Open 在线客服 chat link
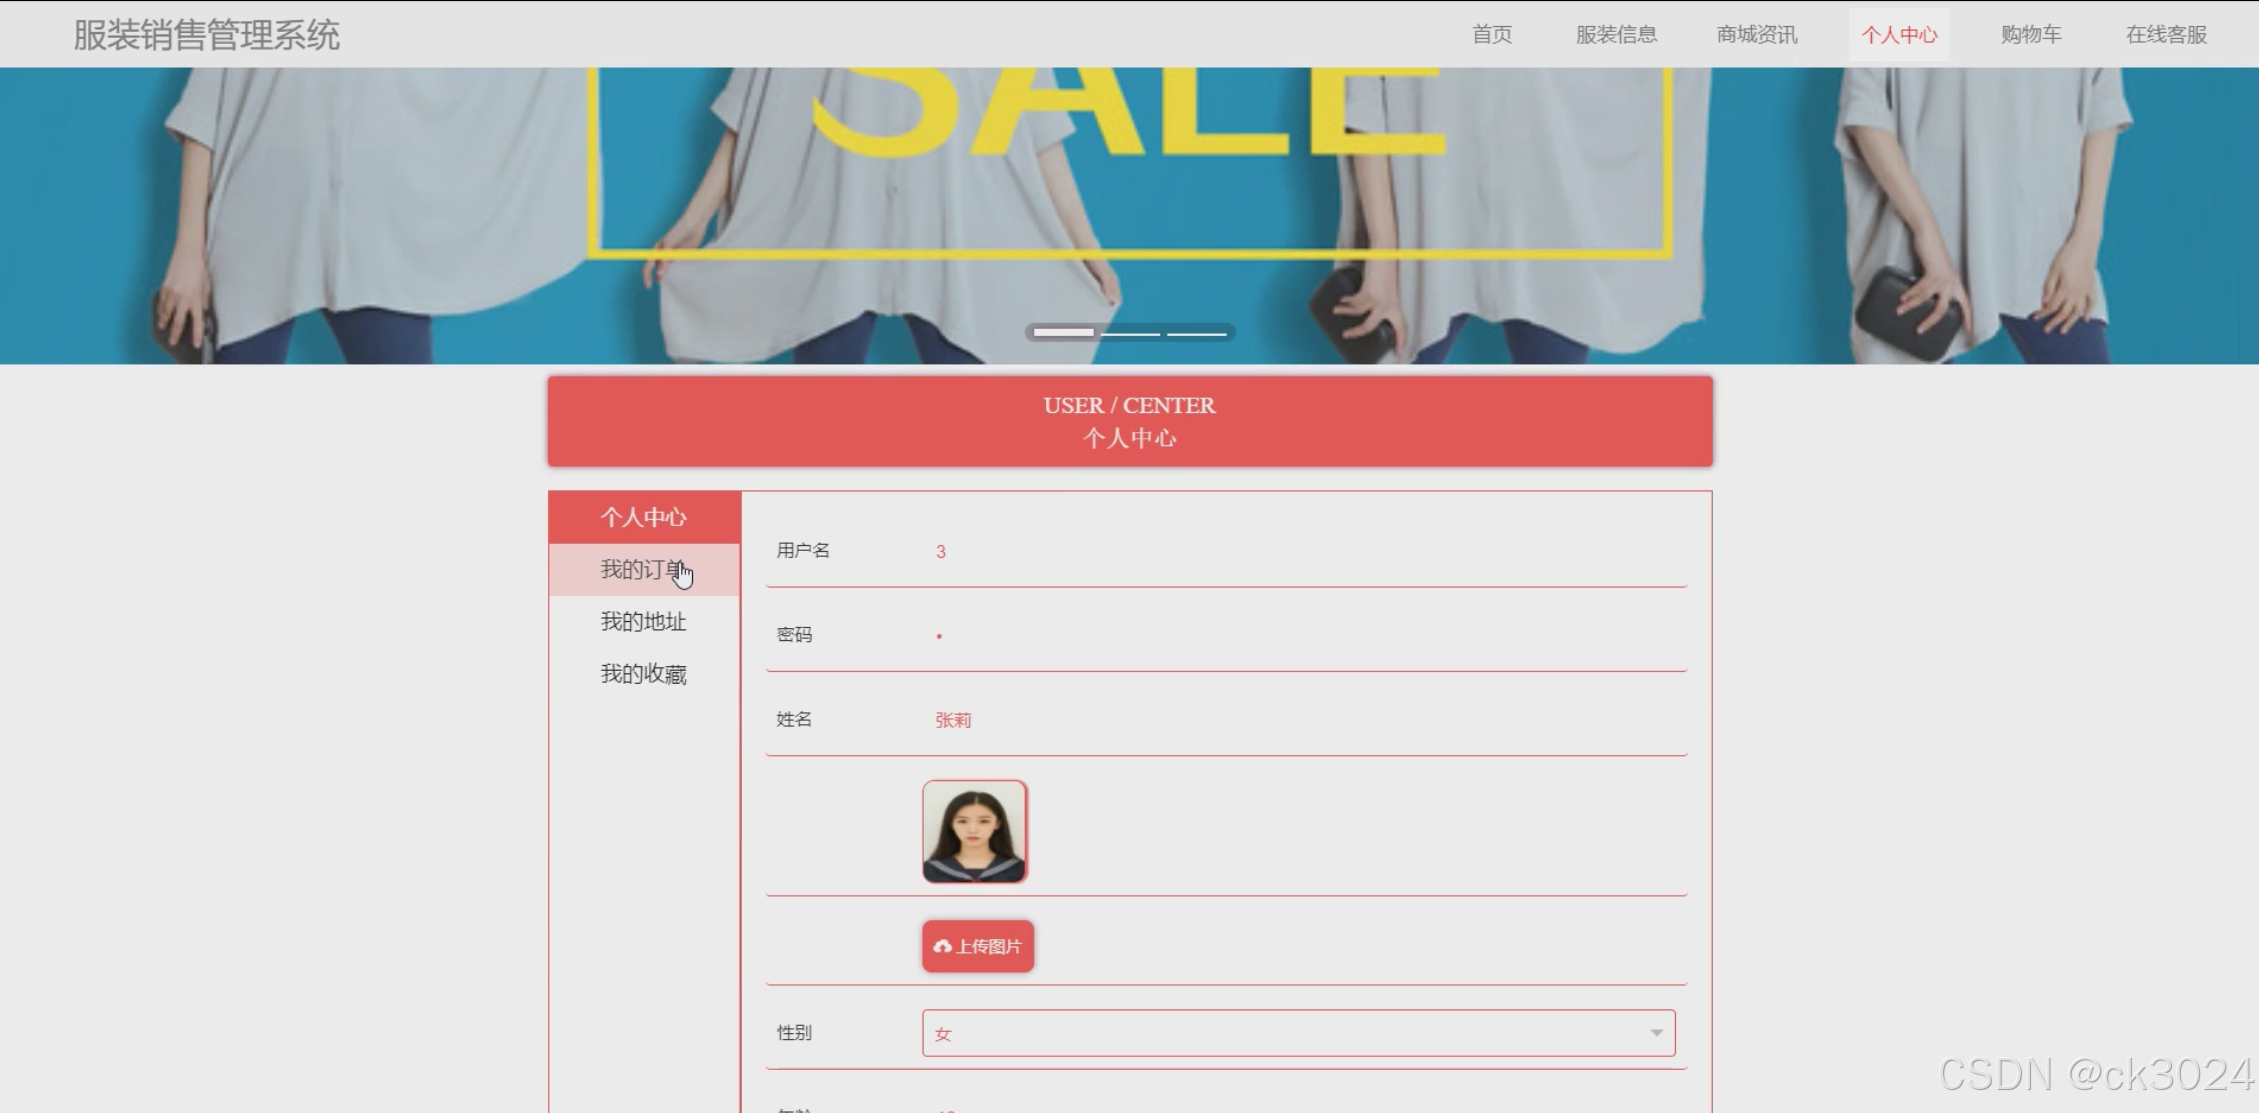Screen dimensions: 2259x1113 click(x=2165, y=35)
